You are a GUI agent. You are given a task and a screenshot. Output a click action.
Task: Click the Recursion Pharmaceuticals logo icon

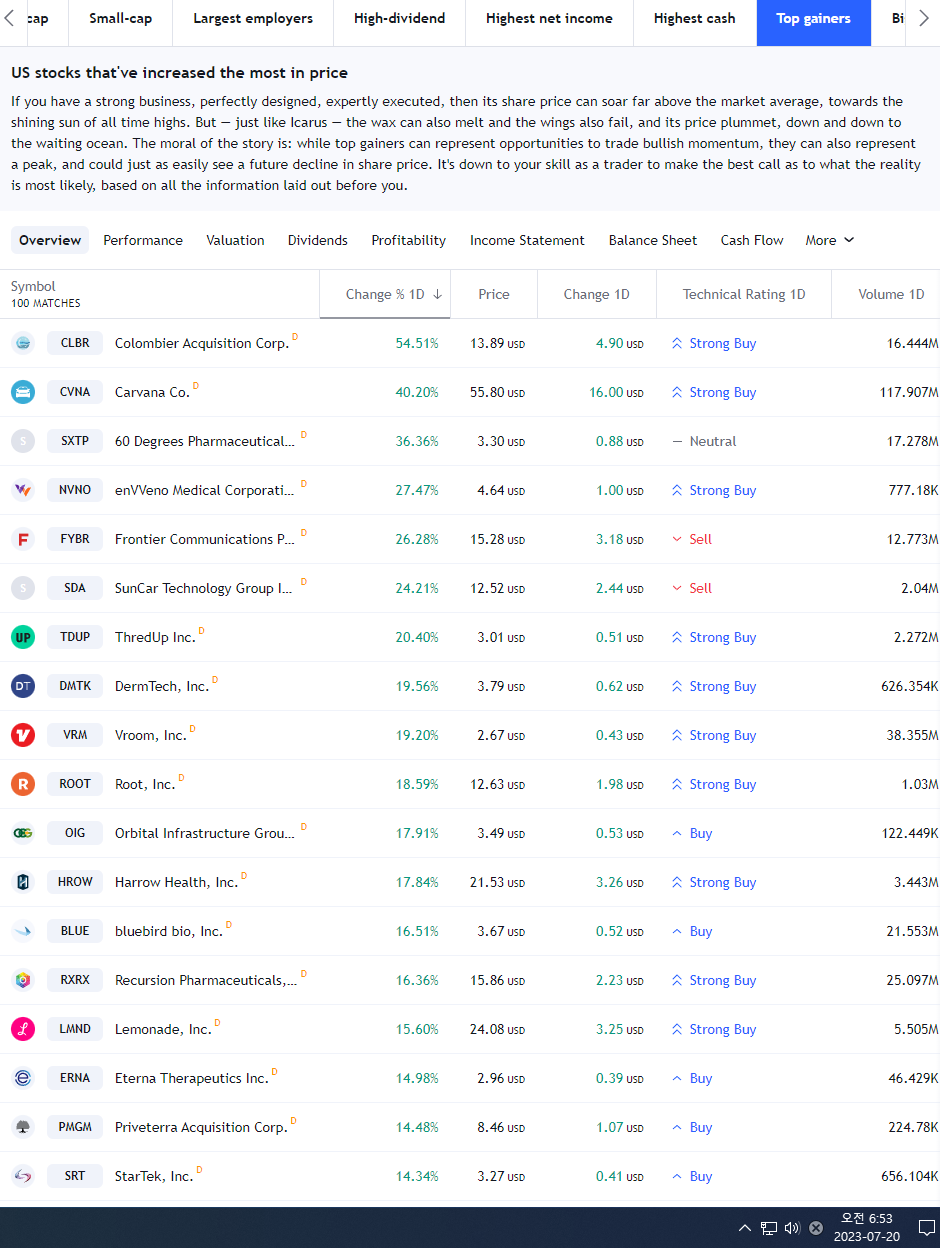(x=23, y=980)
